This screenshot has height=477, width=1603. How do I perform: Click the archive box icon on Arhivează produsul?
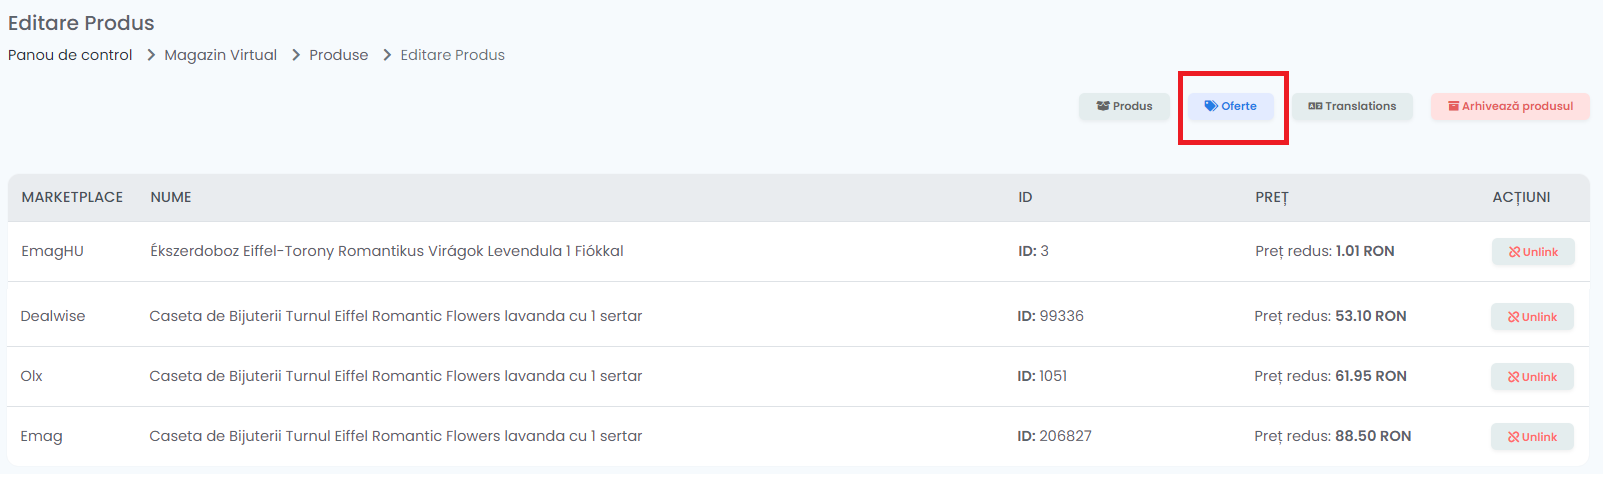[x=1453, y=106]
